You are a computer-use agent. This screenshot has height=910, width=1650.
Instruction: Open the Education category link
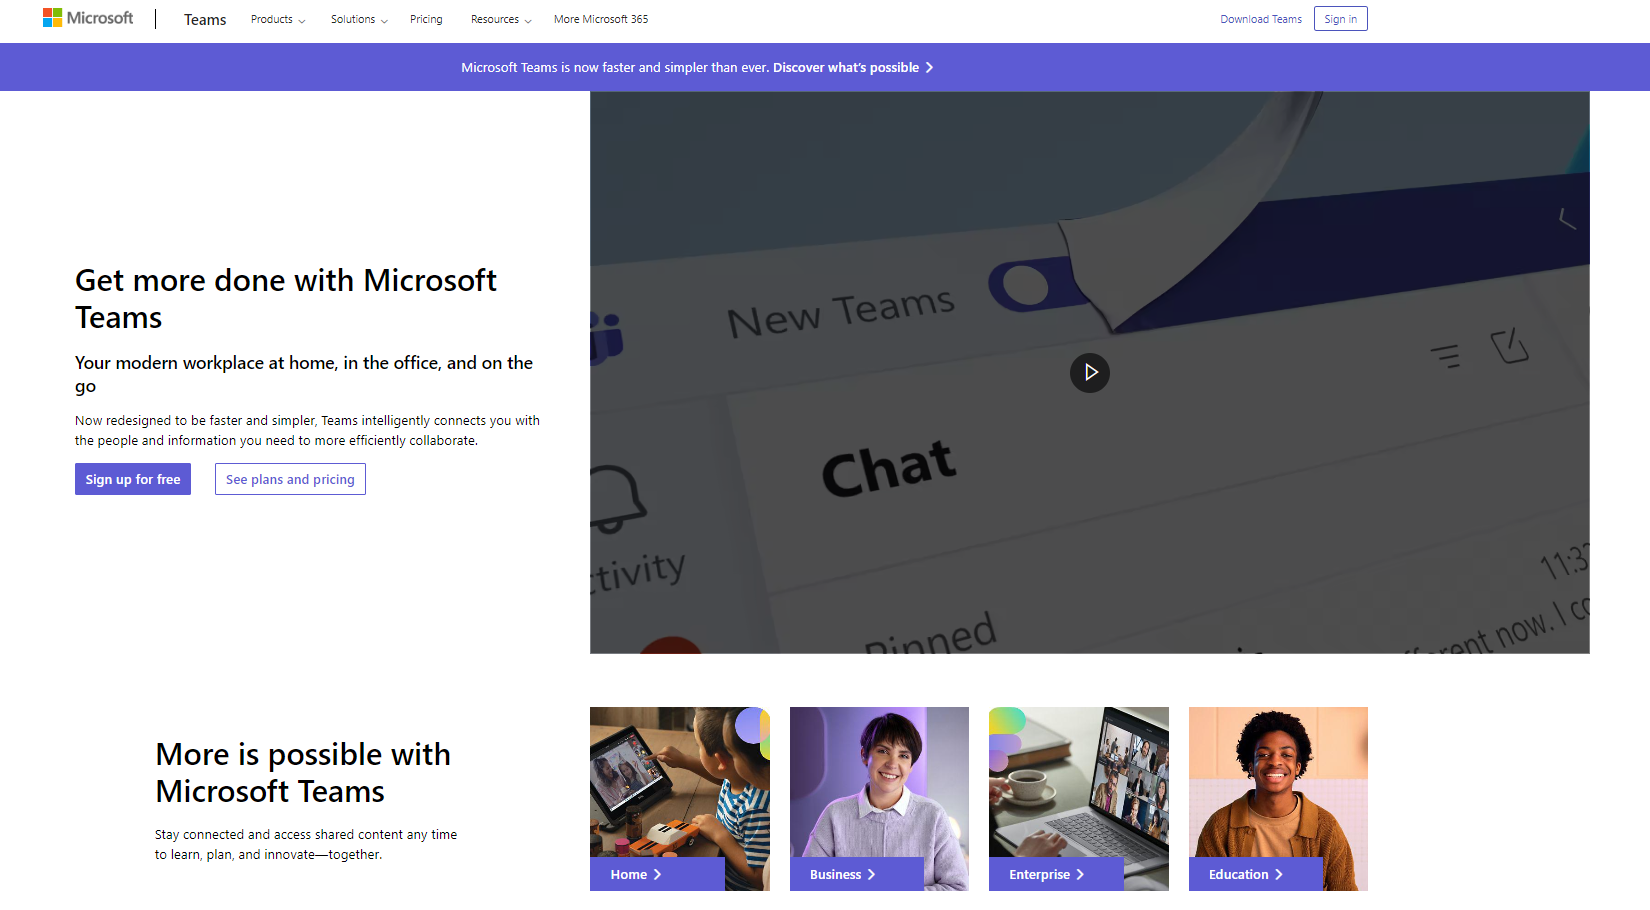click(x=1256, y=874)
